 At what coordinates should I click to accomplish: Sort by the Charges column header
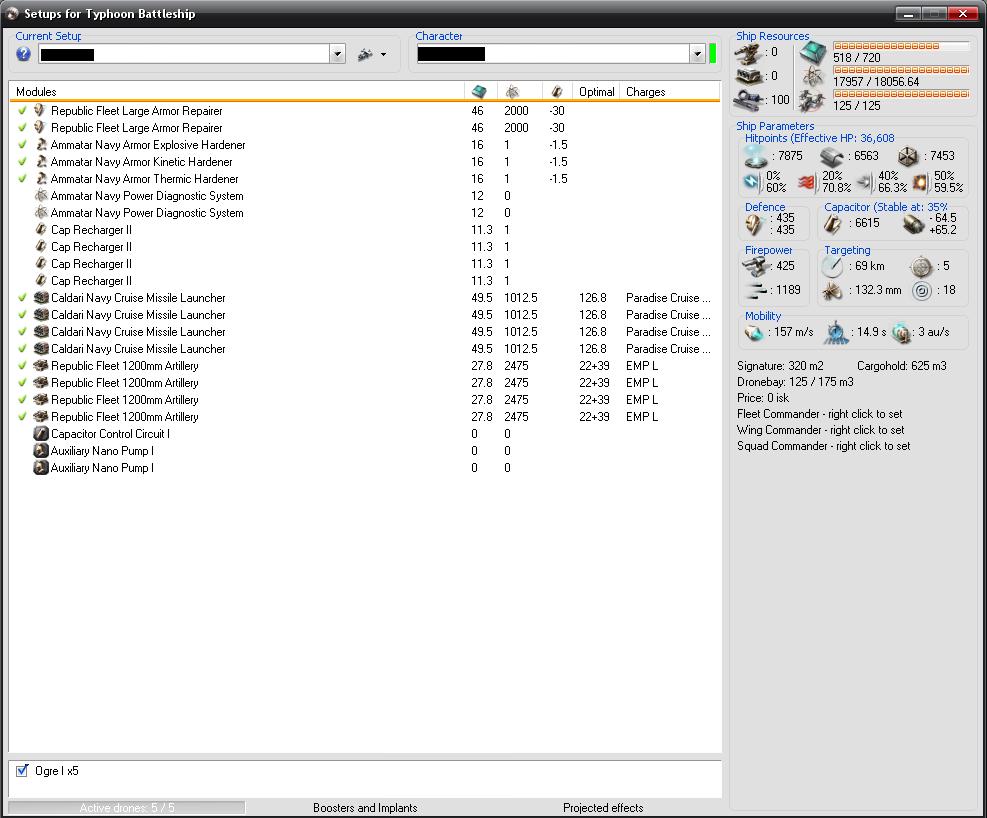tap(670, 92)
